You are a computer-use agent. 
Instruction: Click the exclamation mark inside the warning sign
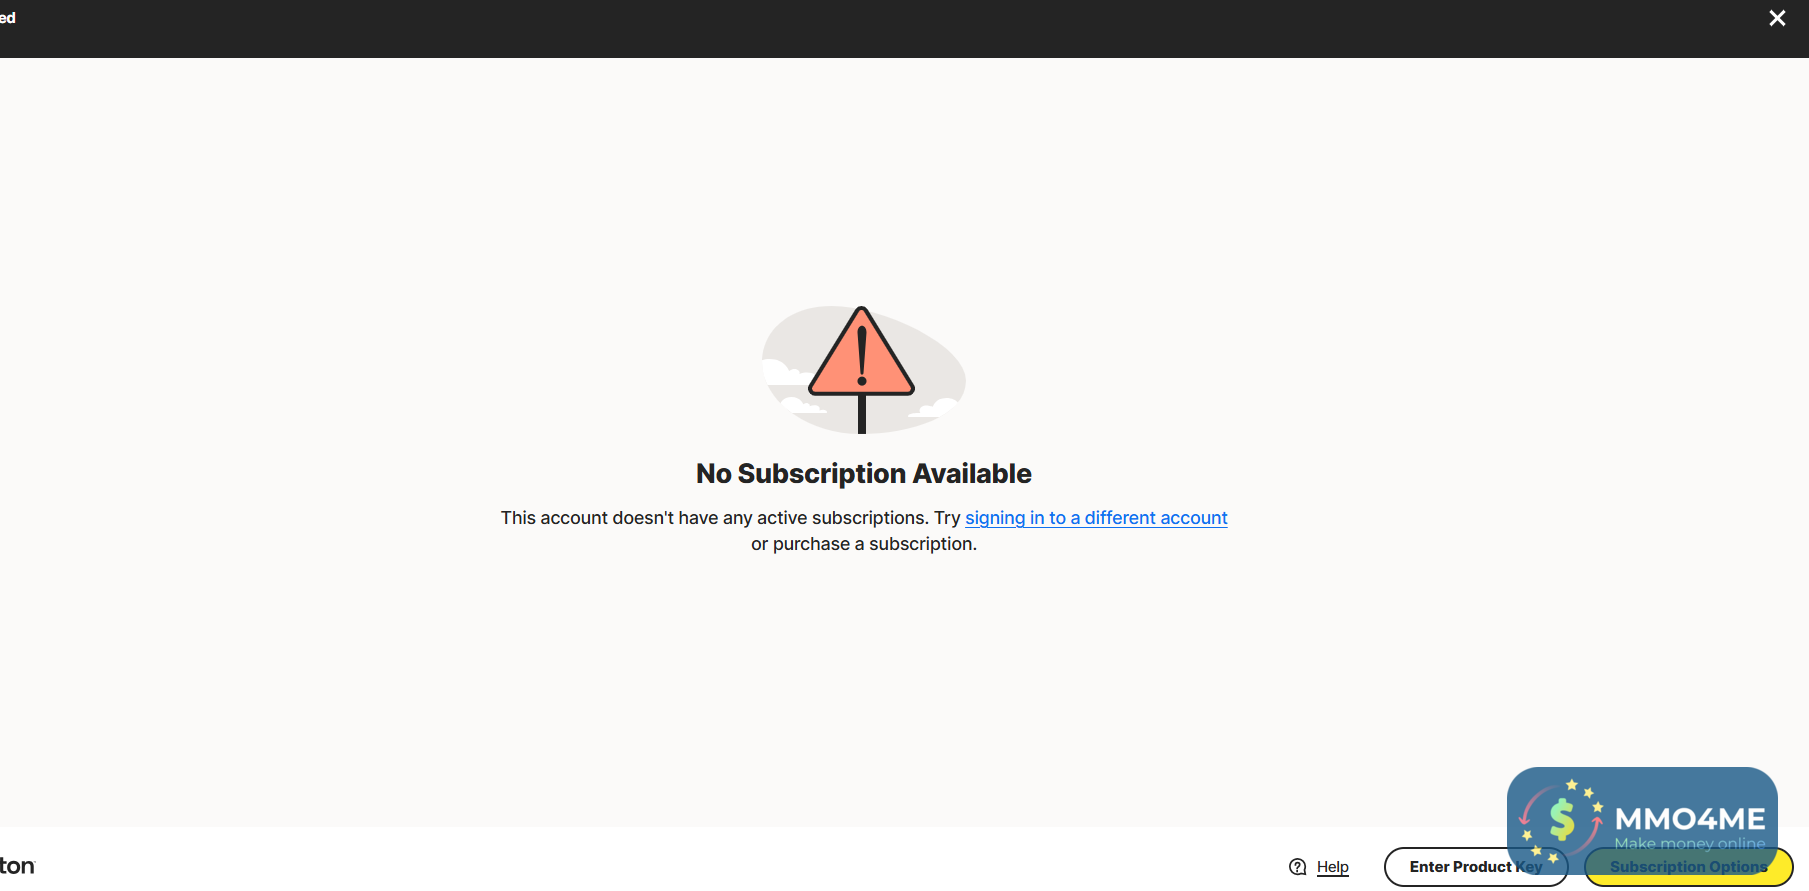coord(861,355)
